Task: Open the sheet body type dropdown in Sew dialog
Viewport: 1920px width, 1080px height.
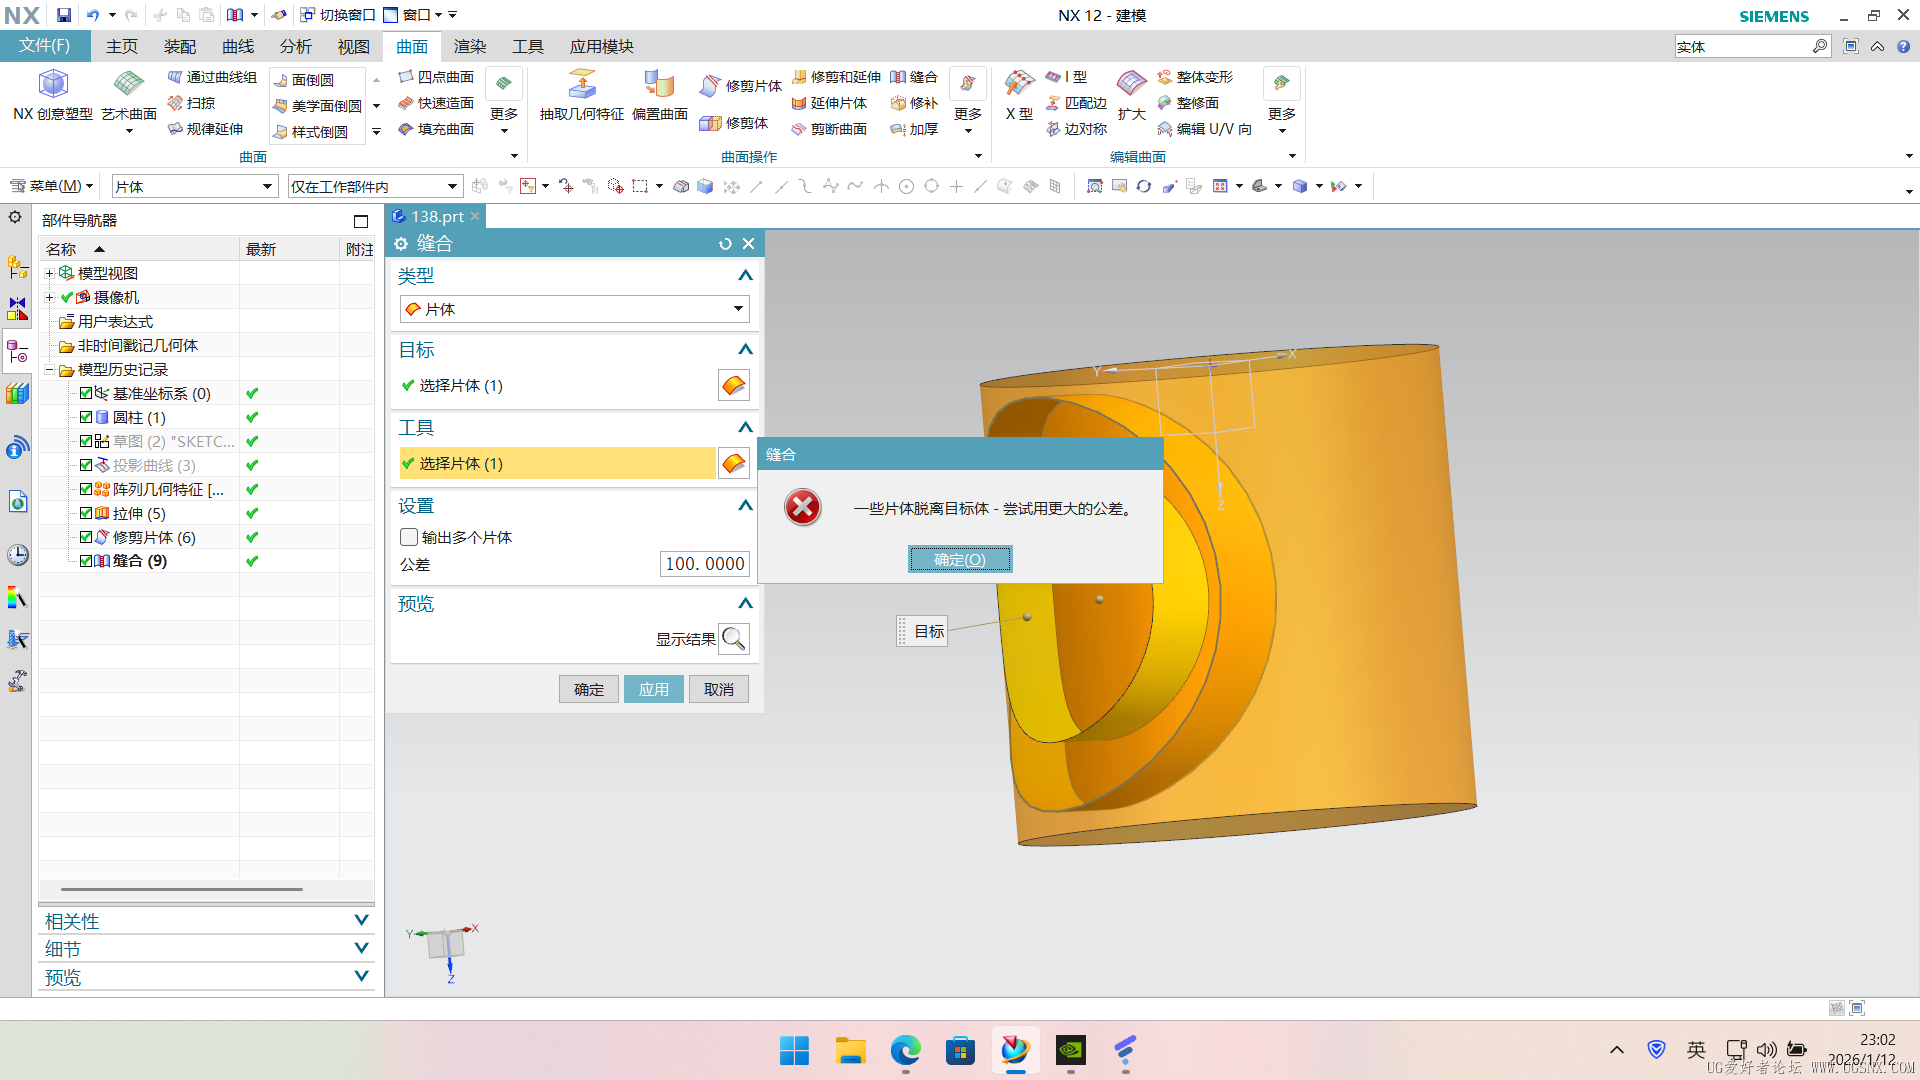Action: (x=737, y=309)
